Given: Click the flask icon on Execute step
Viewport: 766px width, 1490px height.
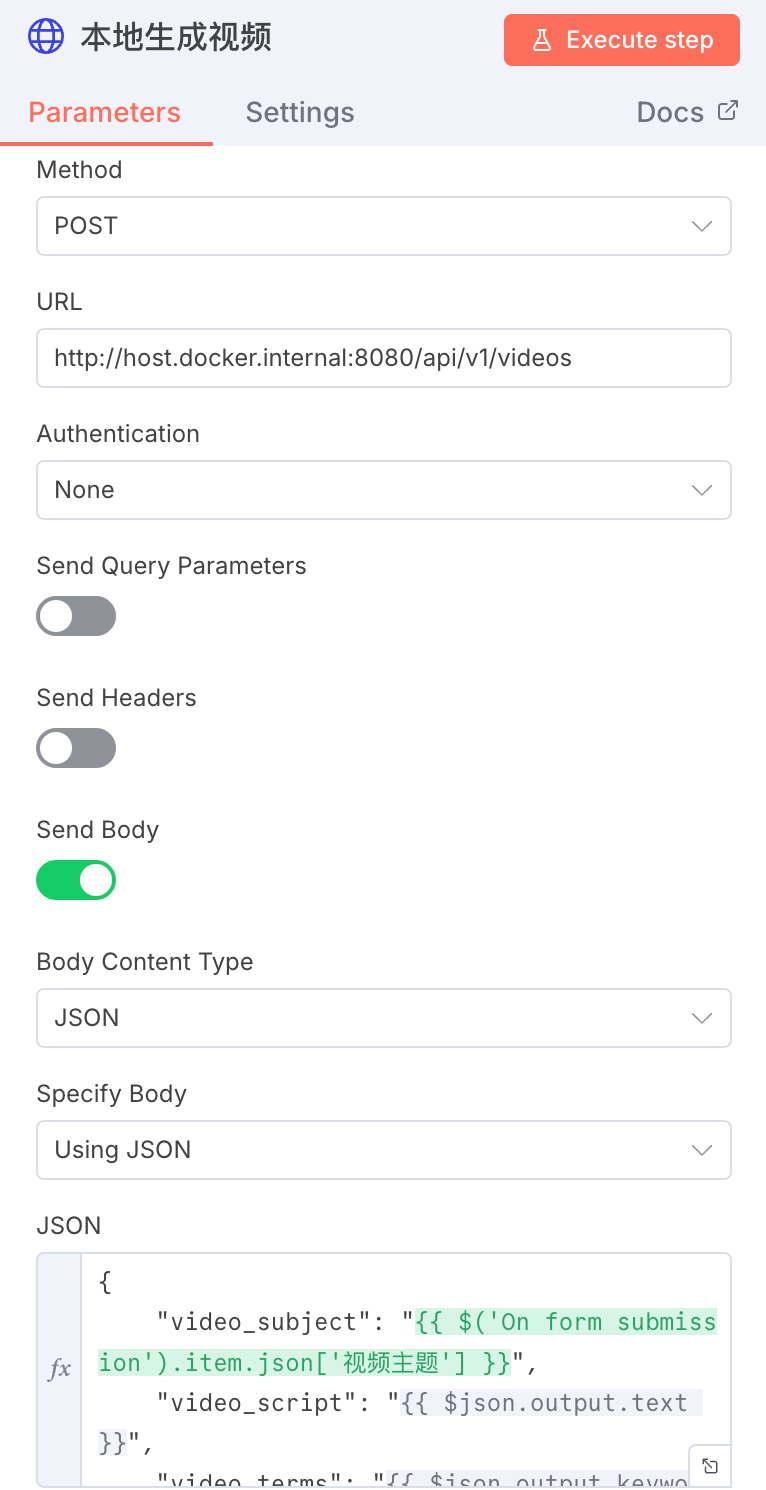Looking at the screenshot, I should [x=541, y=40].
